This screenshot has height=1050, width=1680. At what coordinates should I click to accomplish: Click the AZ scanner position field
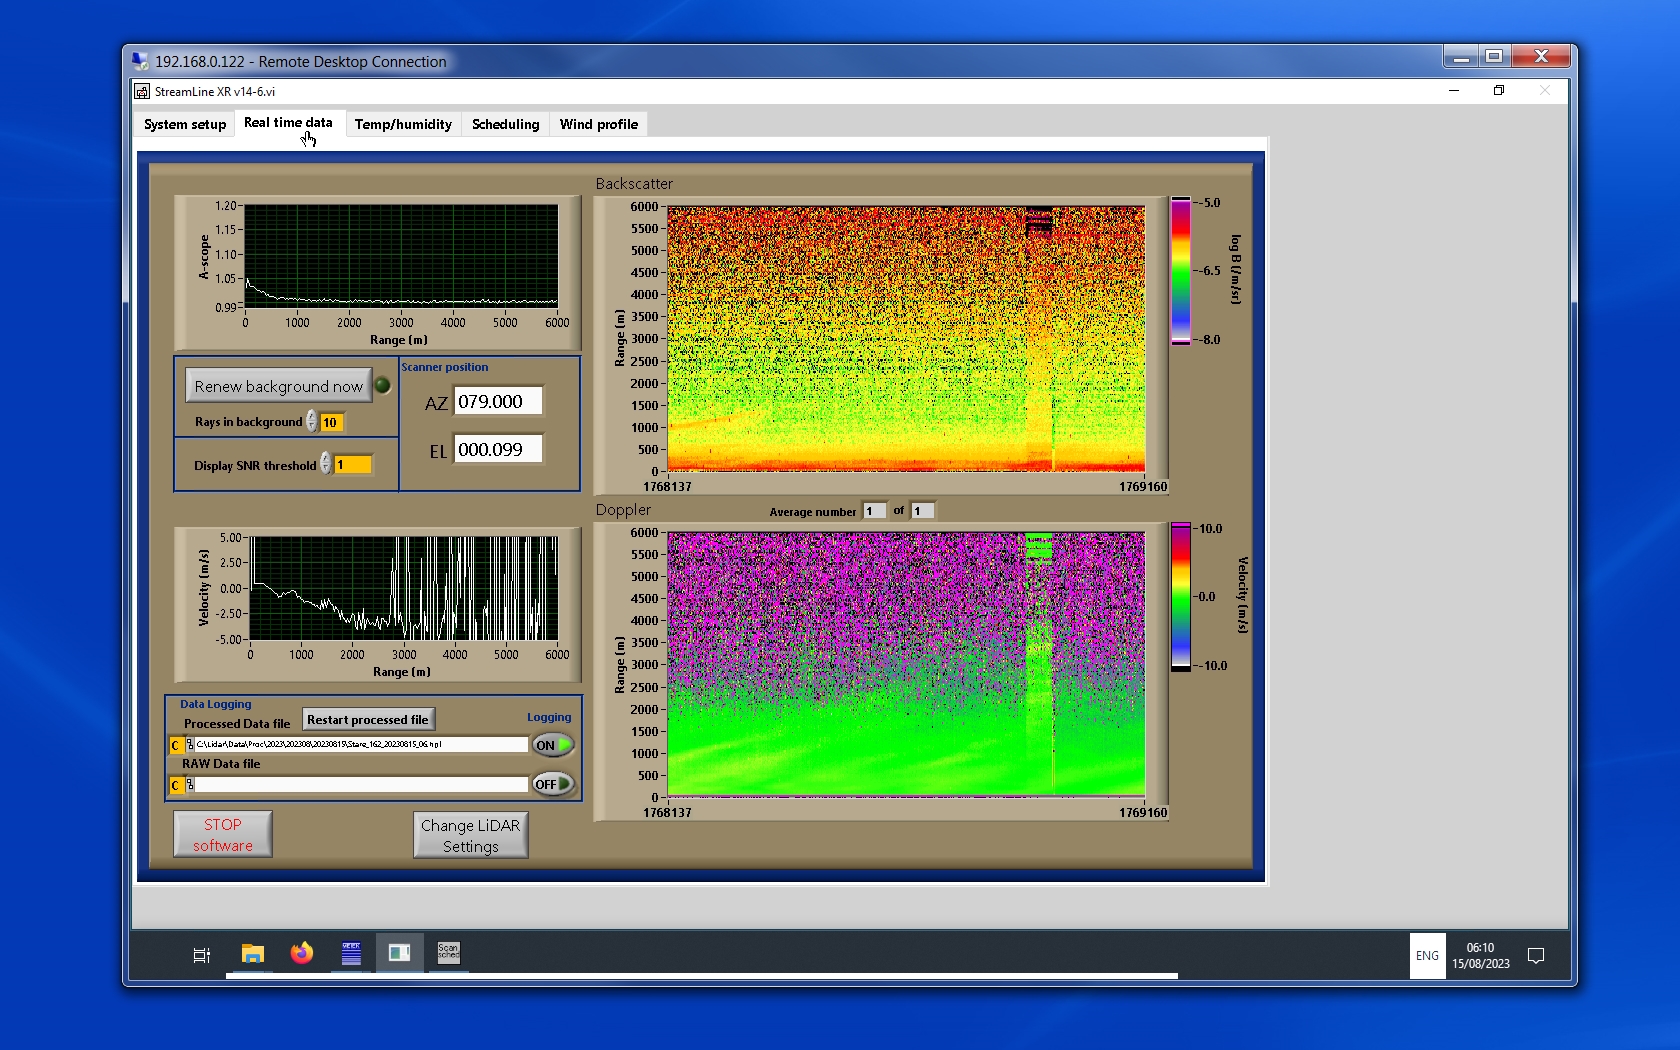(x=498, y=401)
